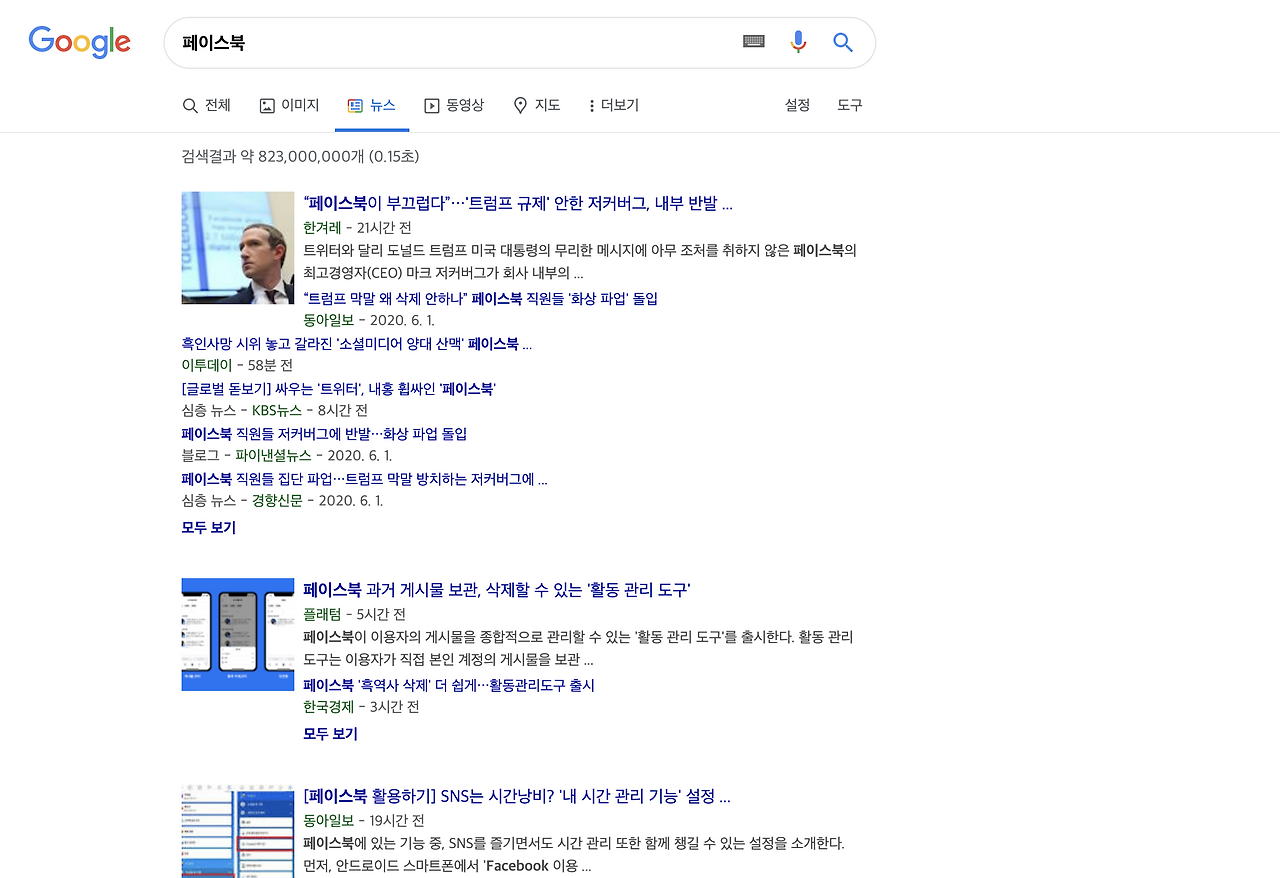The height and width of the screenshot is (878, 1280).
Task: Open the 동아일보 article on 시간 관리 기능
Action: (x=517, y=796)
